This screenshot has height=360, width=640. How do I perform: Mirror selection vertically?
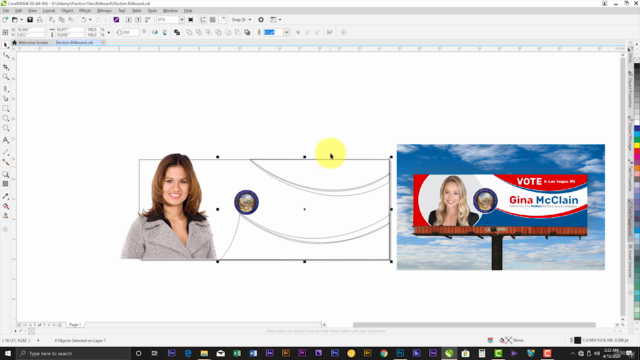(164, 32)
